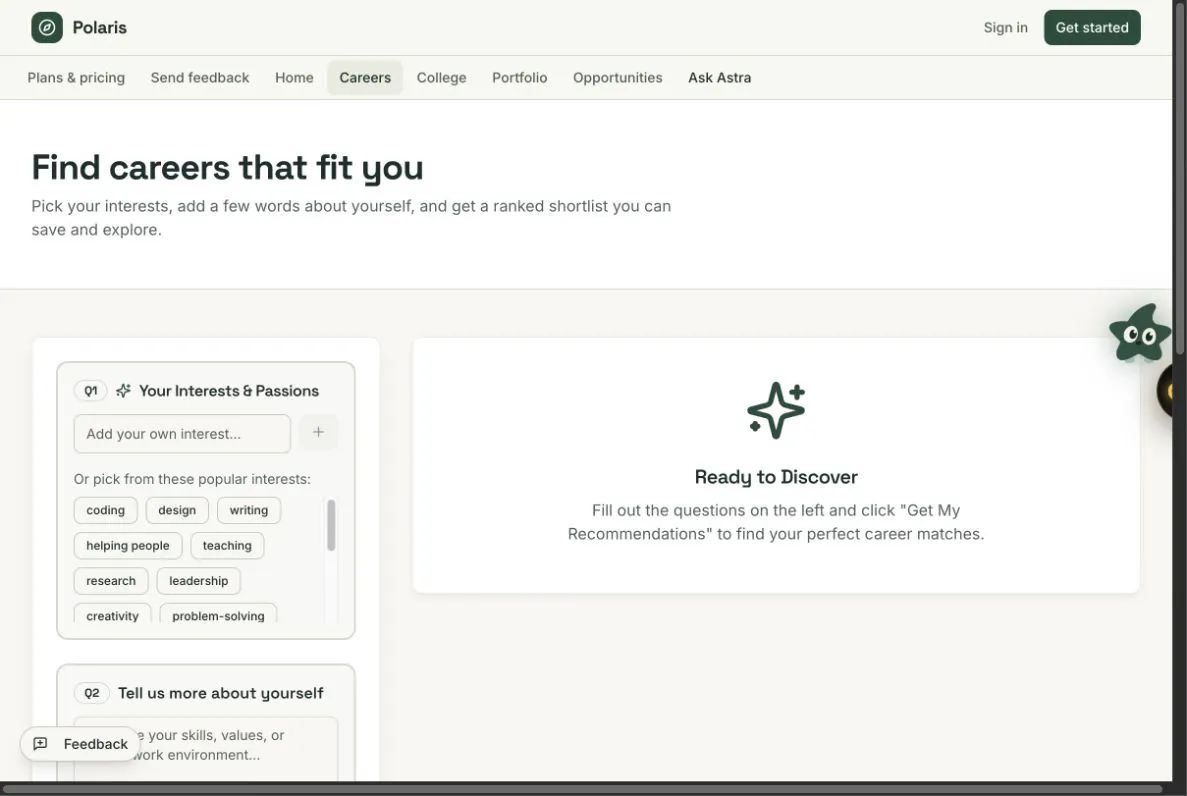Viewport: 1187px width, 796px height.
Task: Choose the problem-solving interest chip
Action: (x=218, y=614)
